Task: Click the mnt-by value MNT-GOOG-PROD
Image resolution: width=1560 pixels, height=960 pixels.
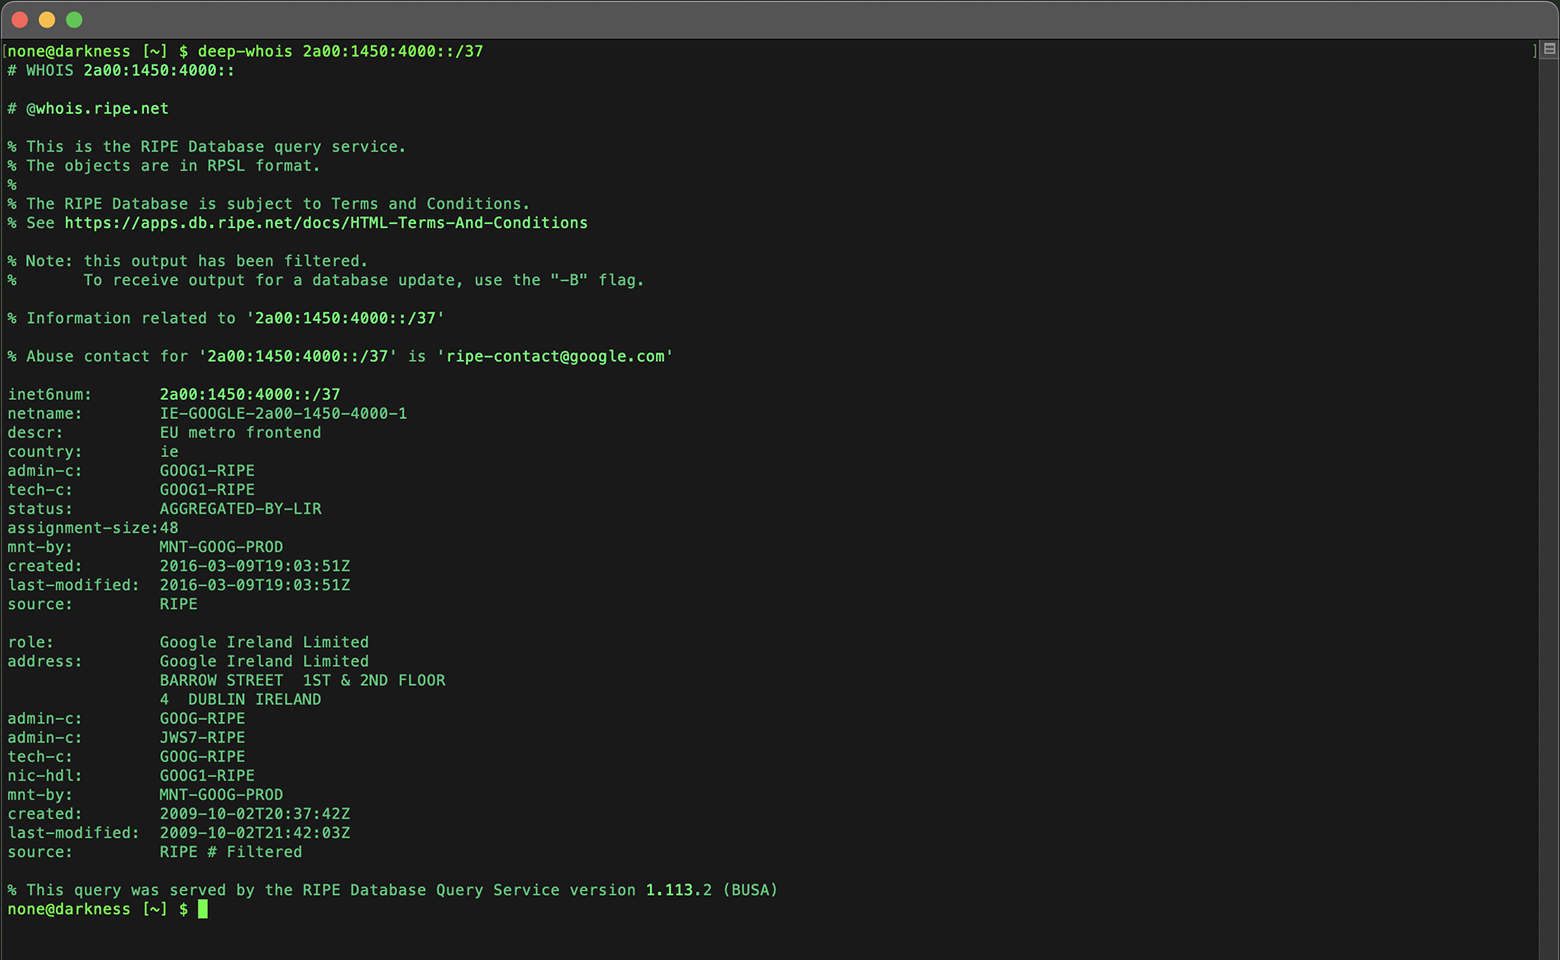Action: coord(221,546)
